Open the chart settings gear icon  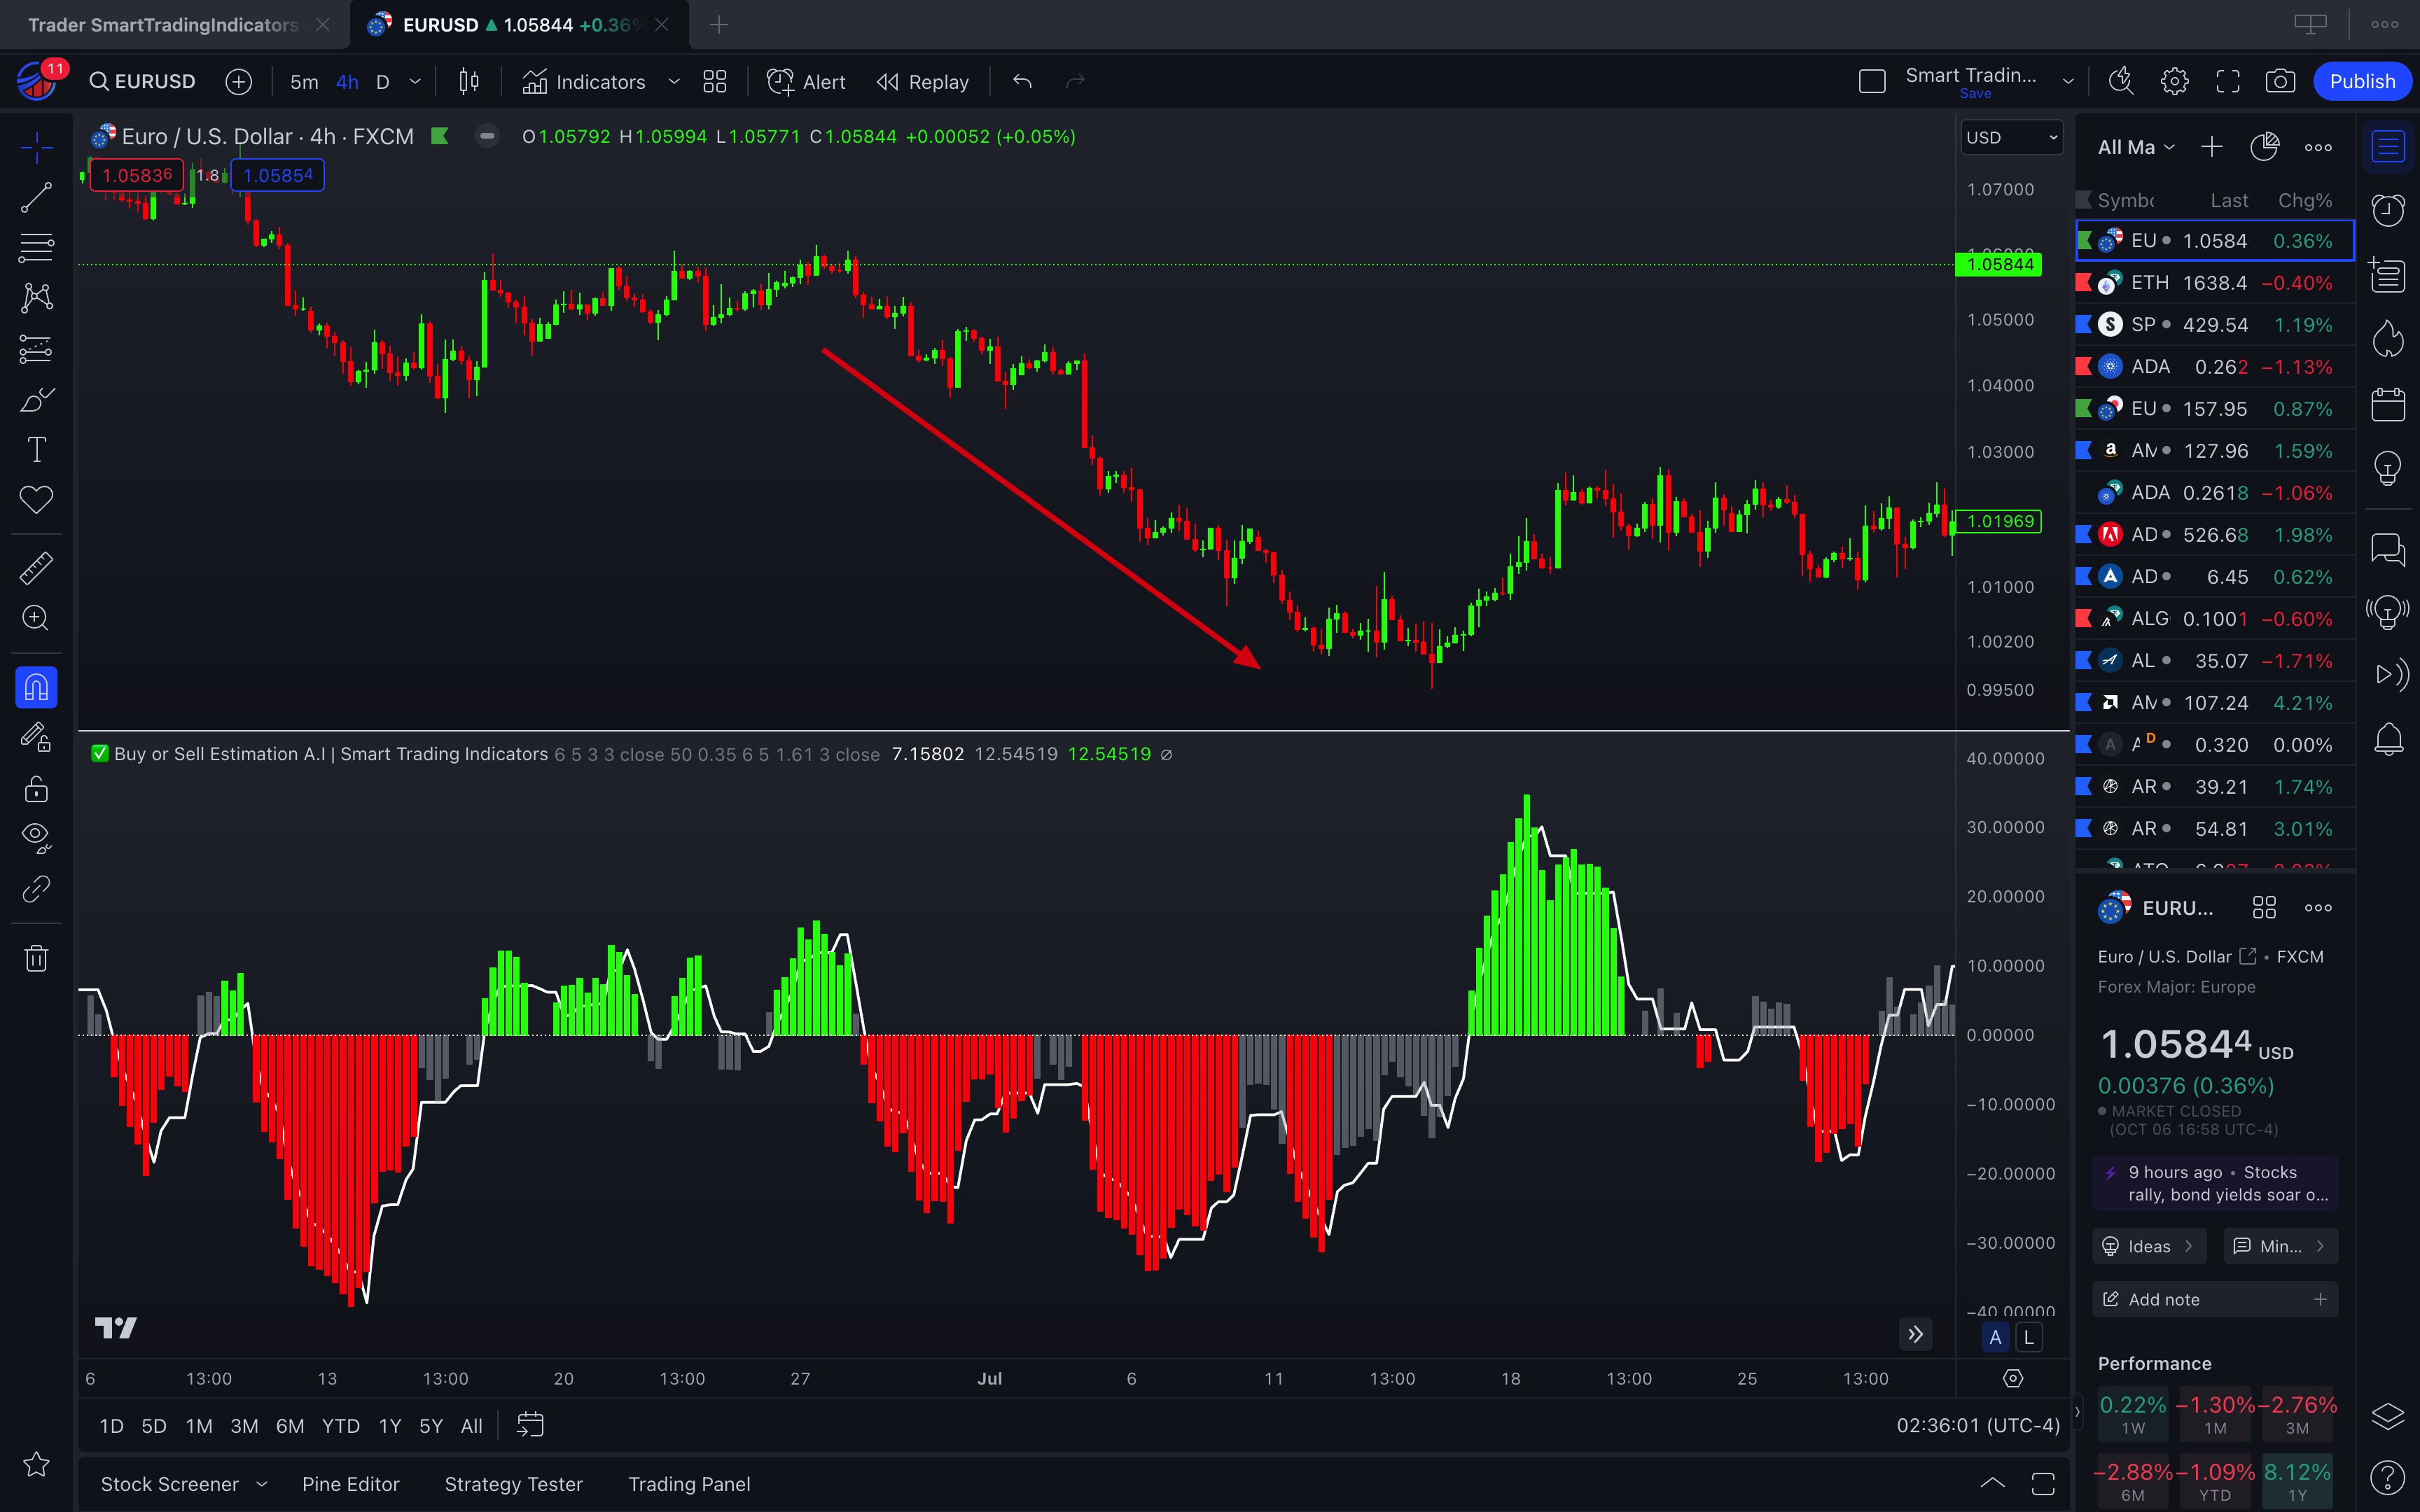coord(2174,81)
